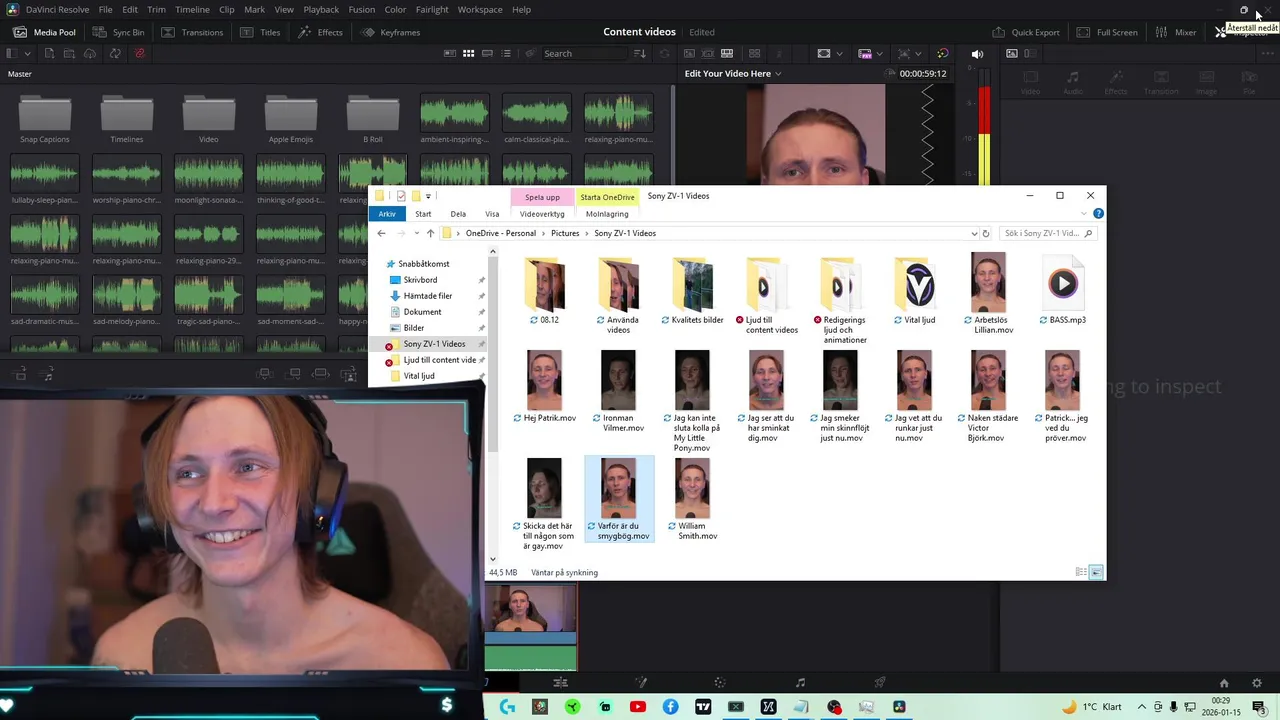The image size is (1280, 720).
Task: Open the Fusion page wand icon
Action: coord(641,683)
